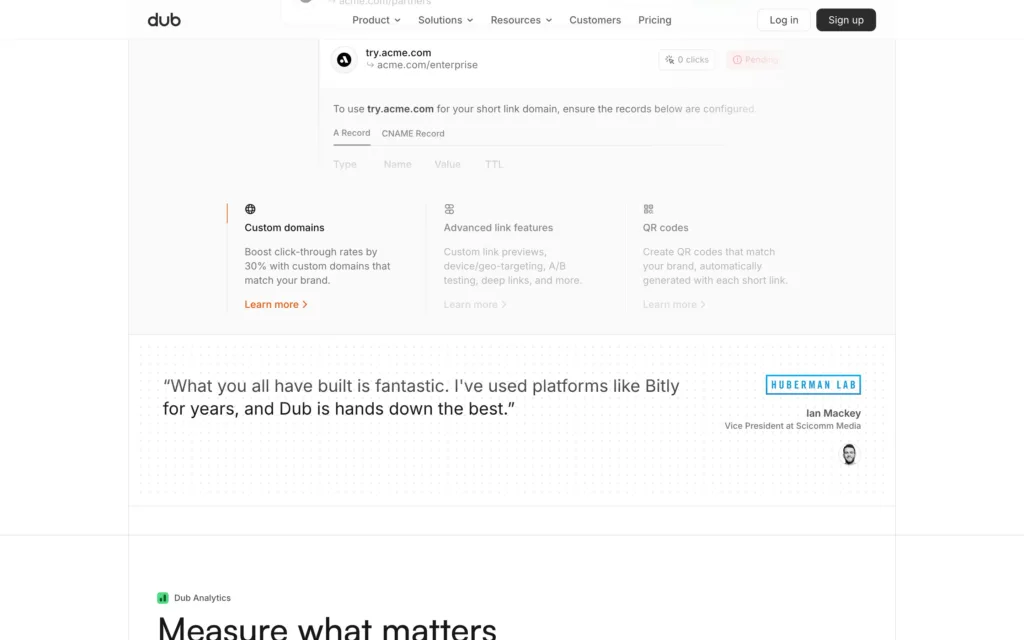Image resolution: width=1024 pixels, height=640 pixels.
Task: Click the try.acme.com domain name
Action: click(398, 53)
